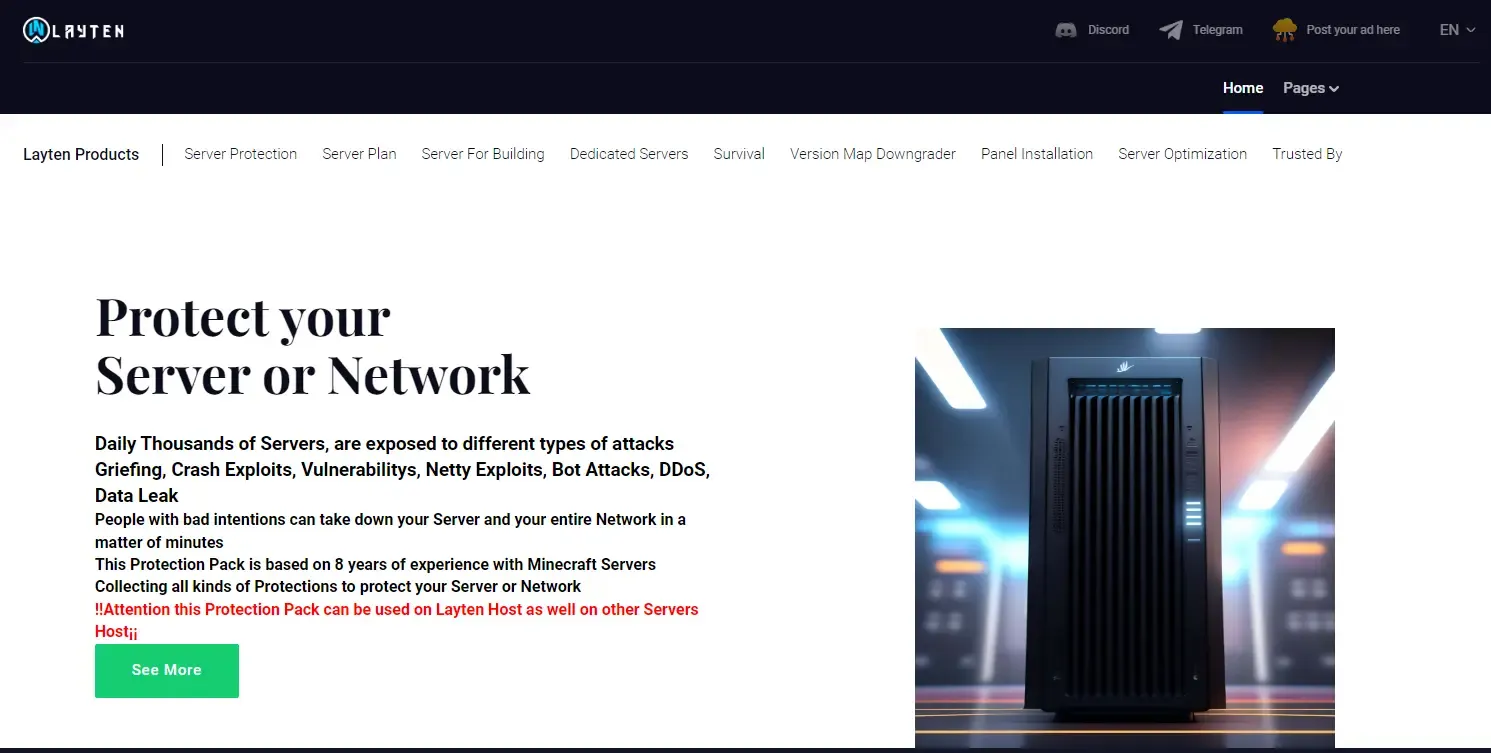The height and width of the screenshot is (753, 1491).
Task: Click the Layten Products label
Action: (x=81, y=154)
